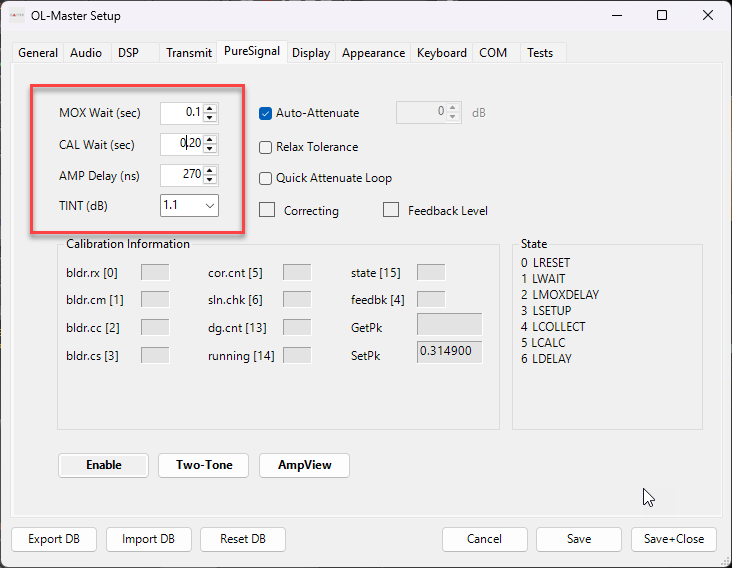Click state entry '4 LCOLLECT'
Viewport: 732px width, 568px height.
pyautogui.click(x=553, y=327)
